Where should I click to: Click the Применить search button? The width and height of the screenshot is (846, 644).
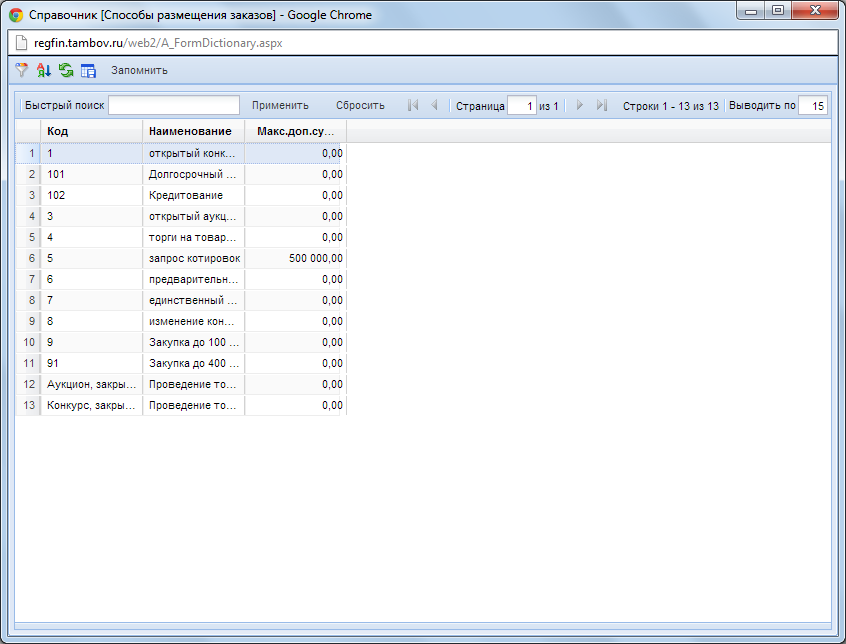pos(280,105)
